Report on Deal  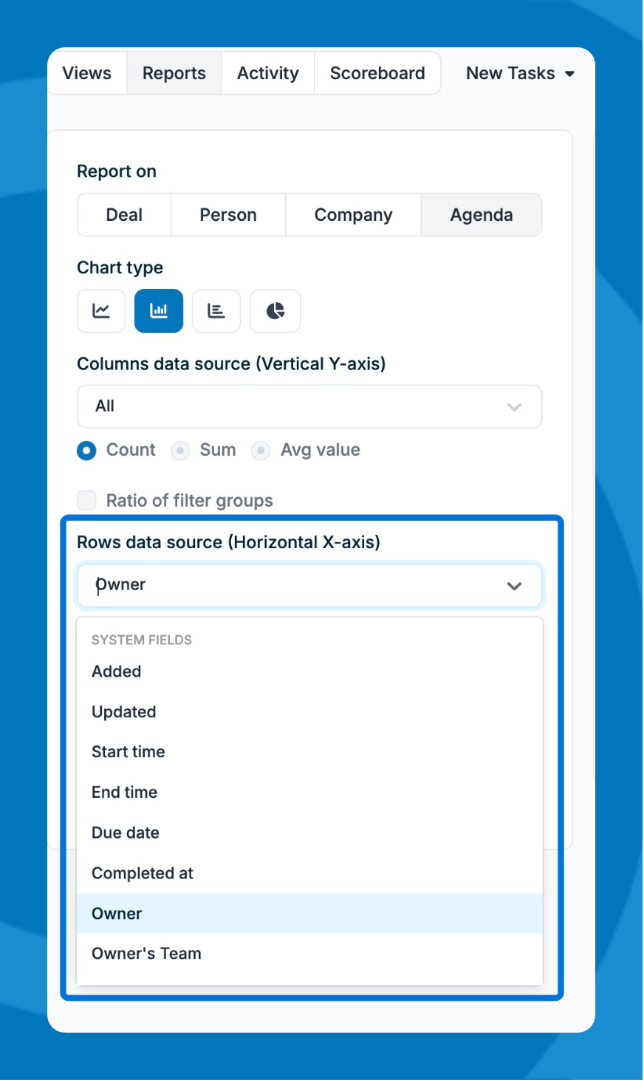(x=124, y=215)
